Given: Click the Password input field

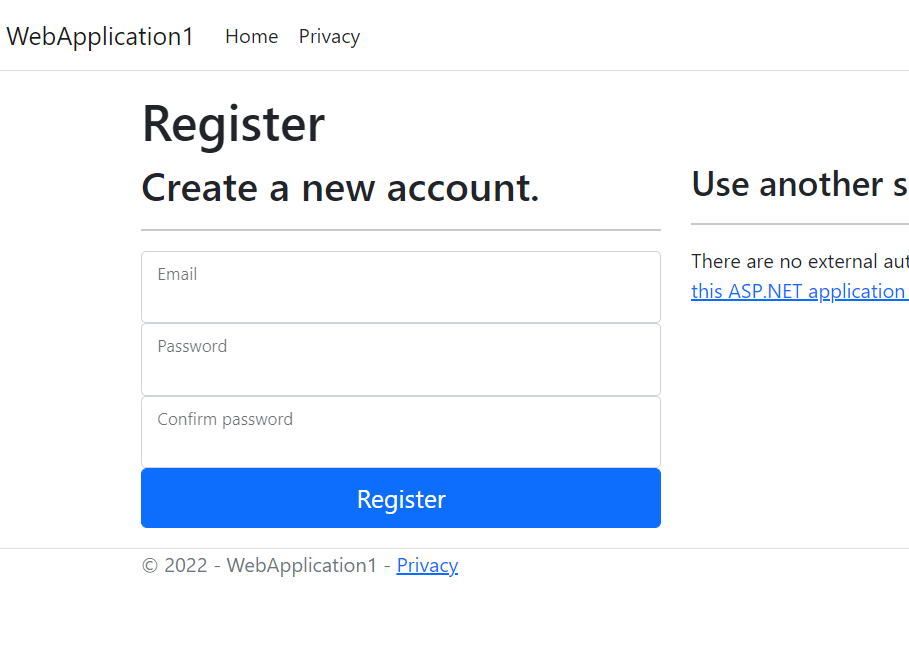Looking at the screenshot, I should (400, 359).
